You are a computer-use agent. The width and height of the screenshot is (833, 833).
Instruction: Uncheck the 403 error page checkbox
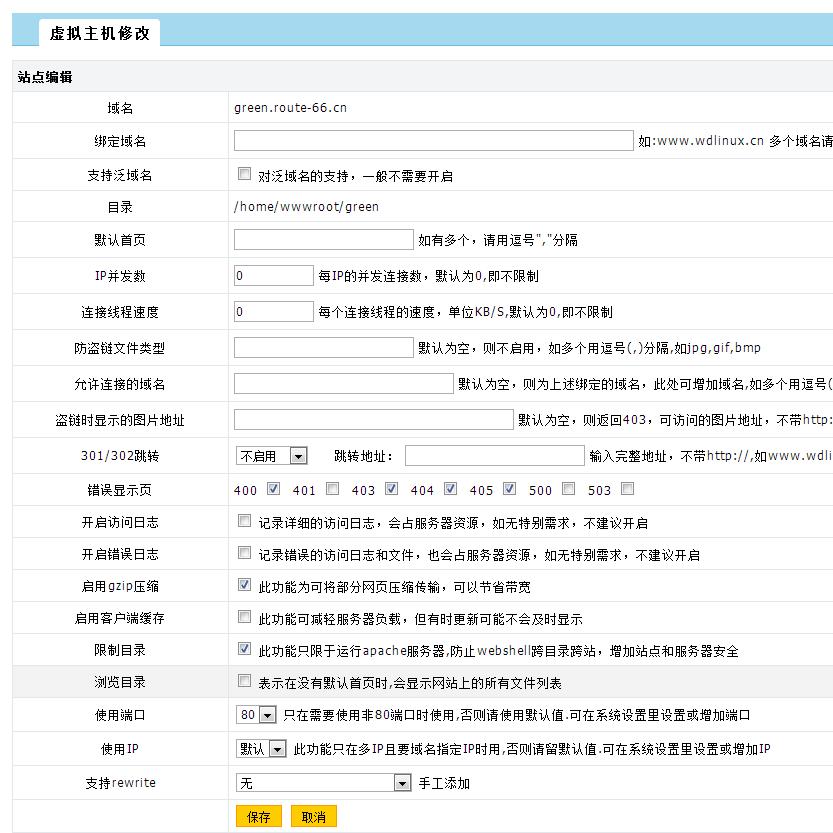pos(392,489)
